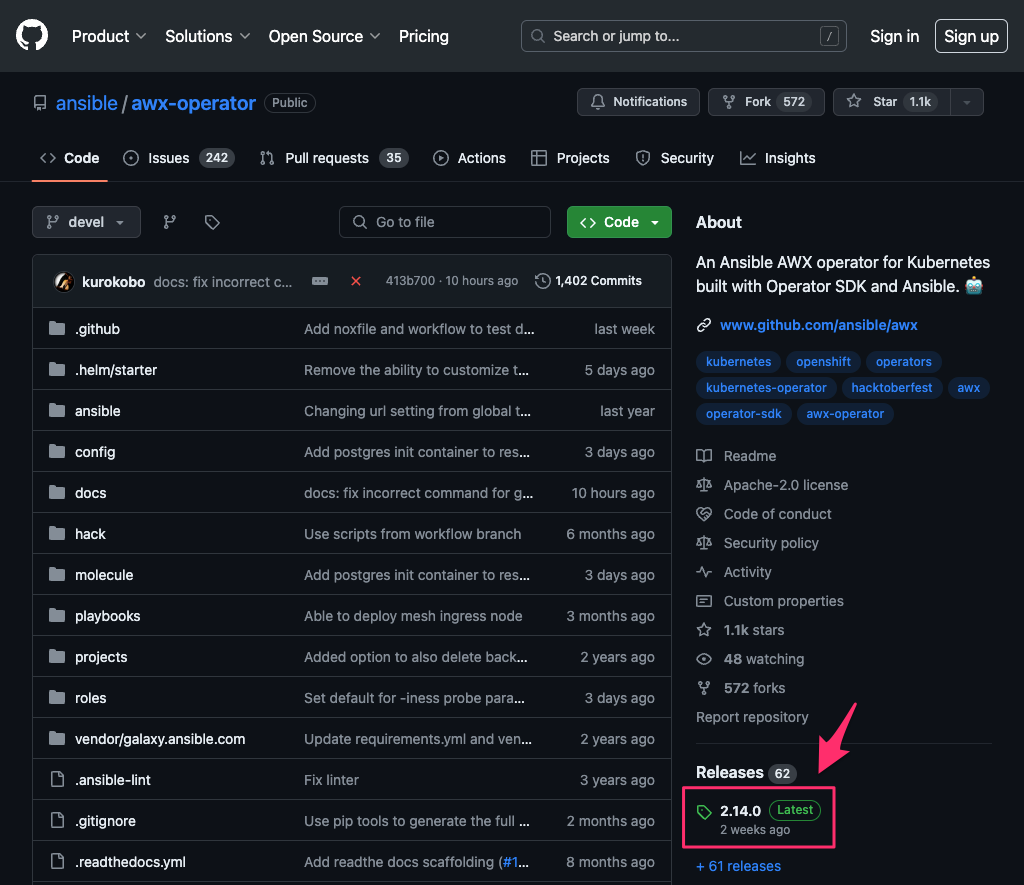Expand the Solutions menu

click(207, 36)
